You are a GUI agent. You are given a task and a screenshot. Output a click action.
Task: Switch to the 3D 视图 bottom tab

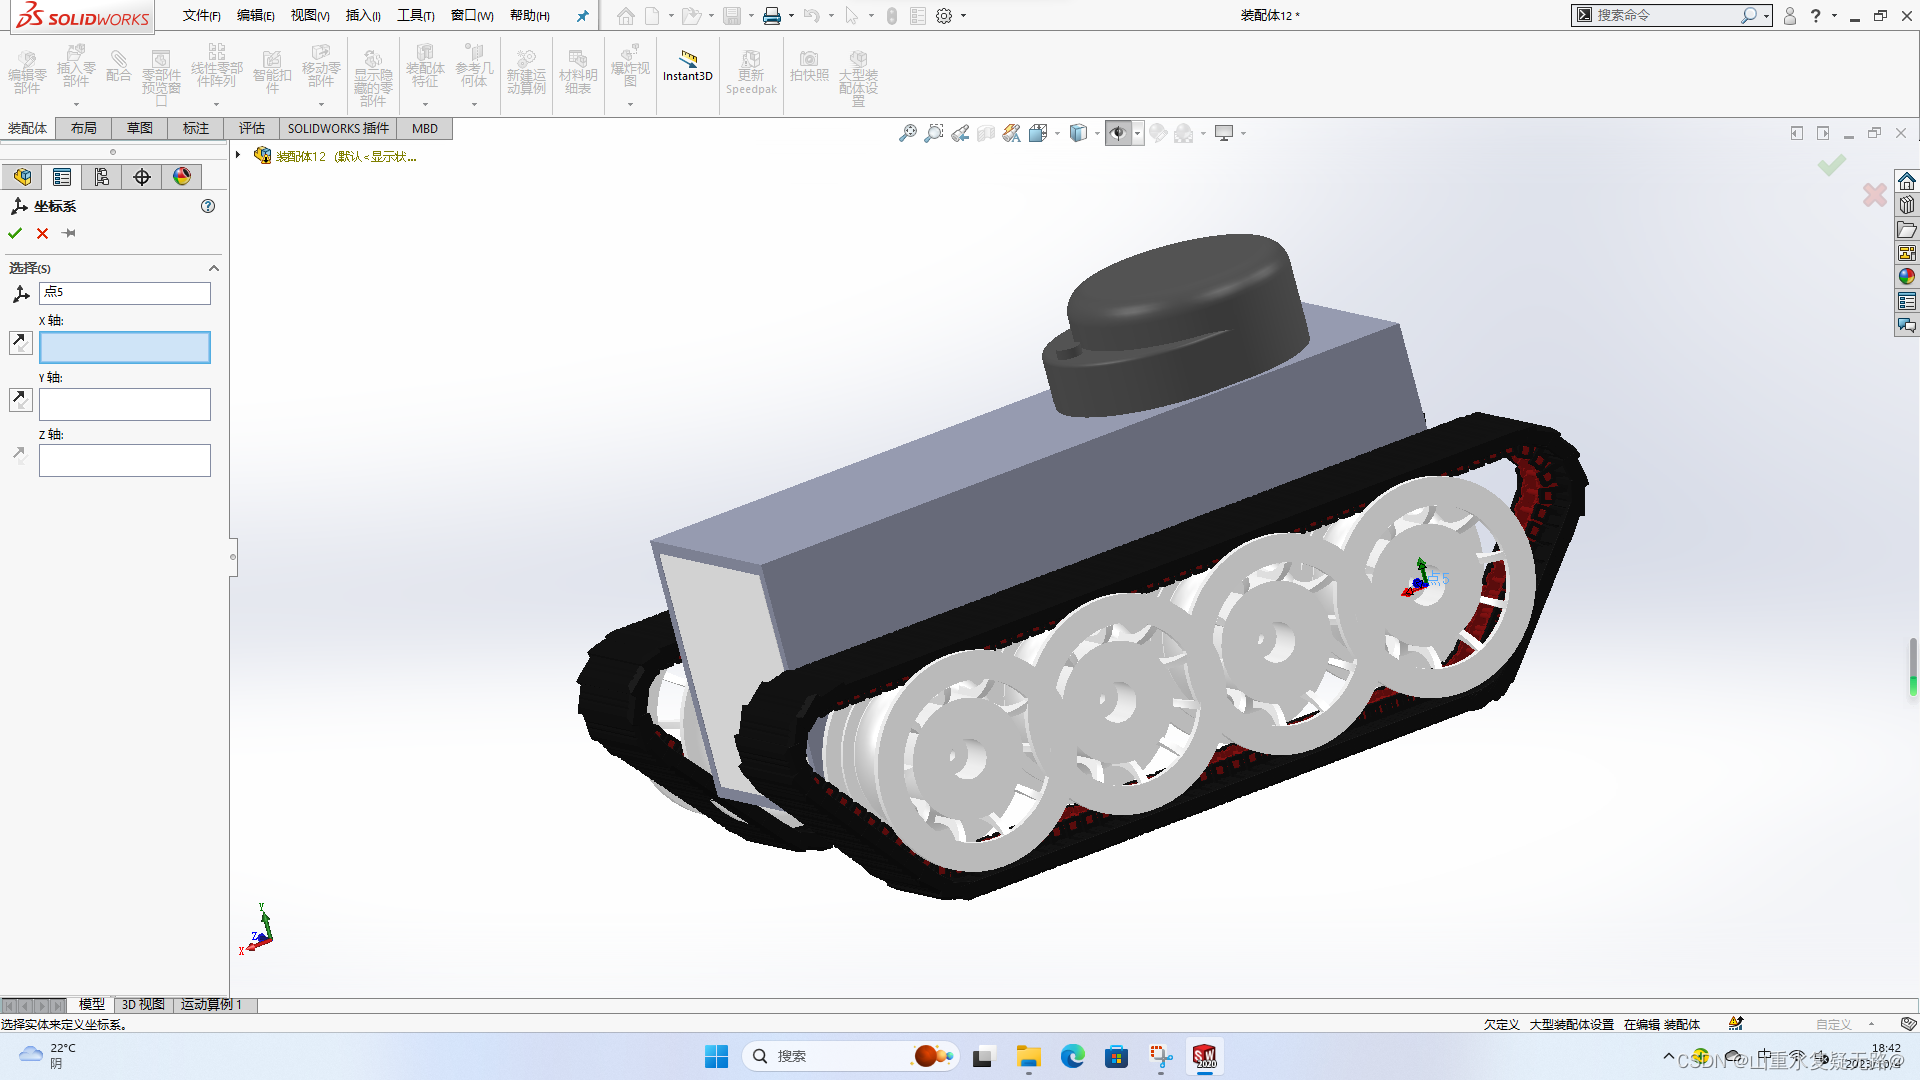(143, 1004)
